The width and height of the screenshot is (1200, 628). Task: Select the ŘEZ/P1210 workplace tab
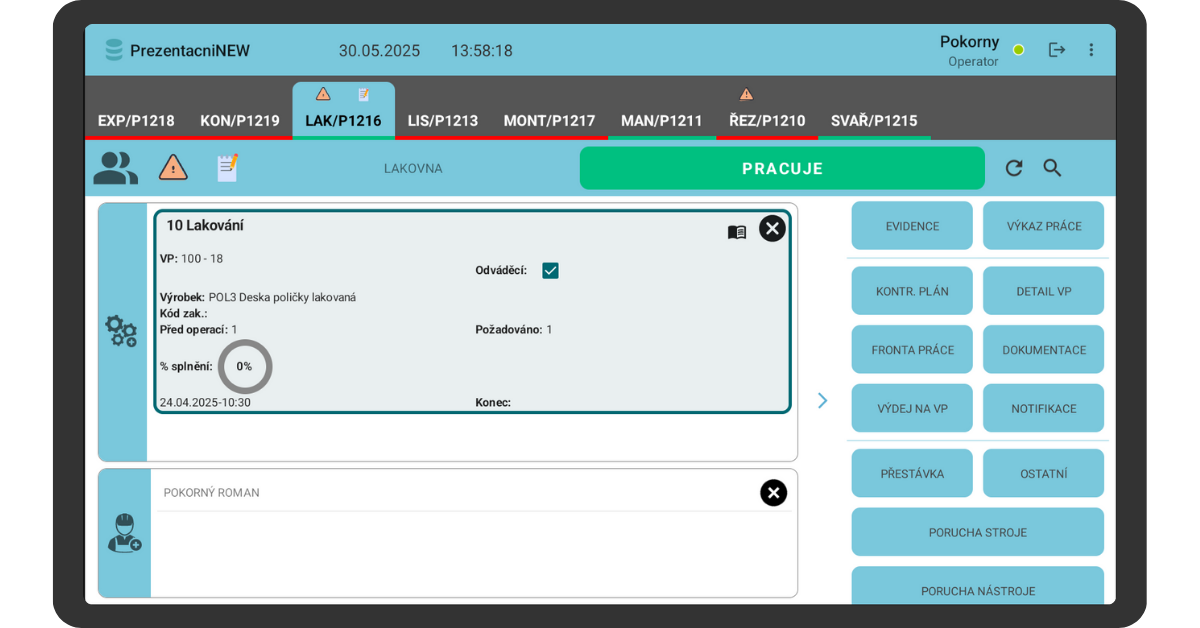(x=767, y=121)
